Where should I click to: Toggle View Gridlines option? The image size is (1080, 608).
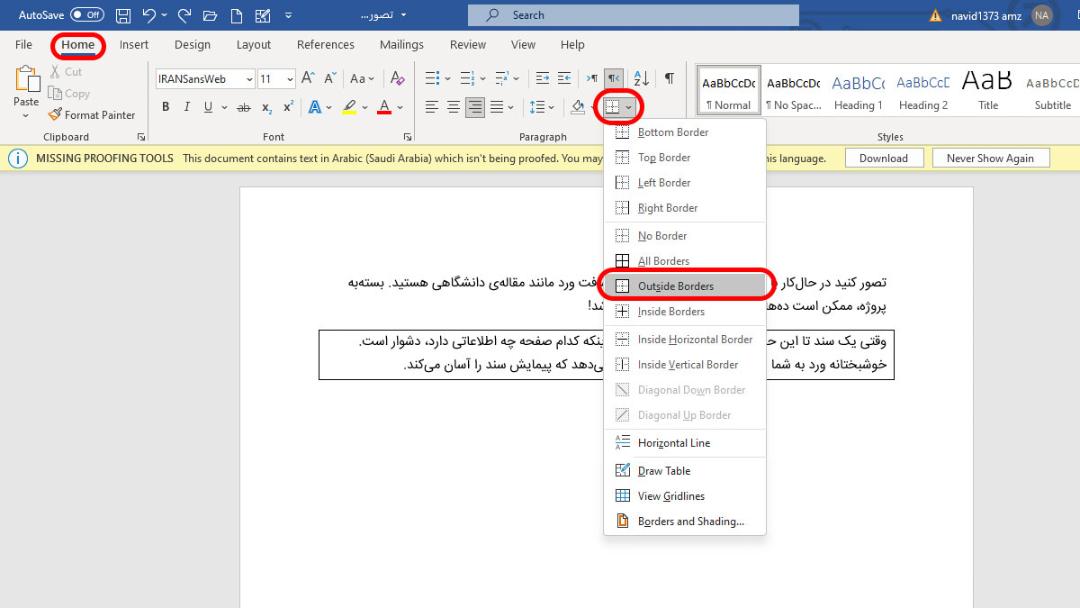tap(685, 496)
